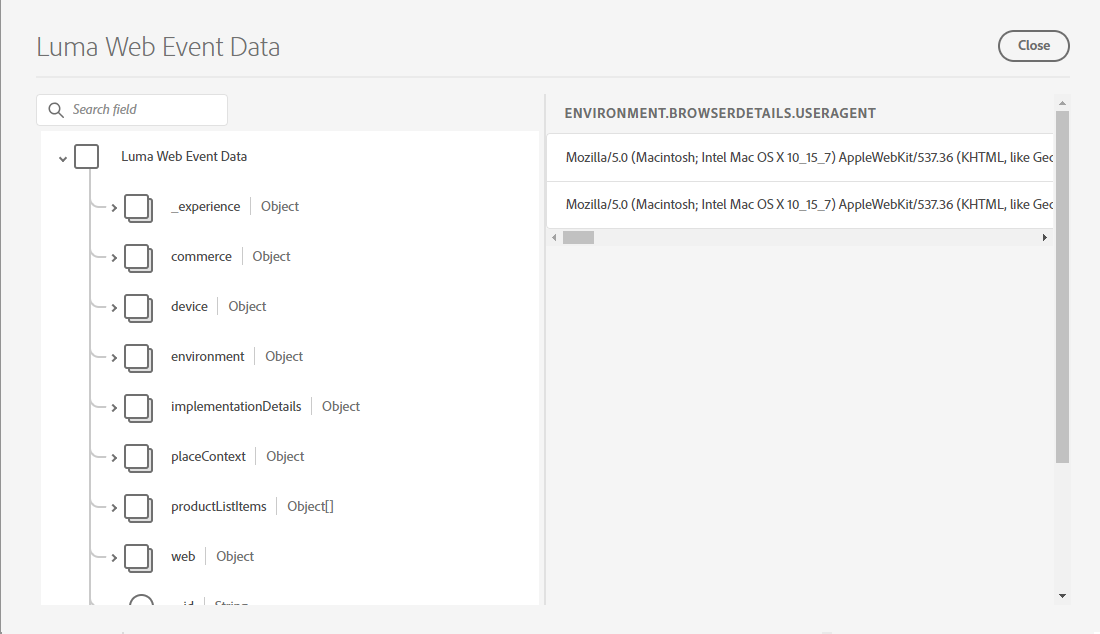Viewport: 1100px width, 634px height.
Task: Expand the implementationDetails object
Action: point(114,407)
